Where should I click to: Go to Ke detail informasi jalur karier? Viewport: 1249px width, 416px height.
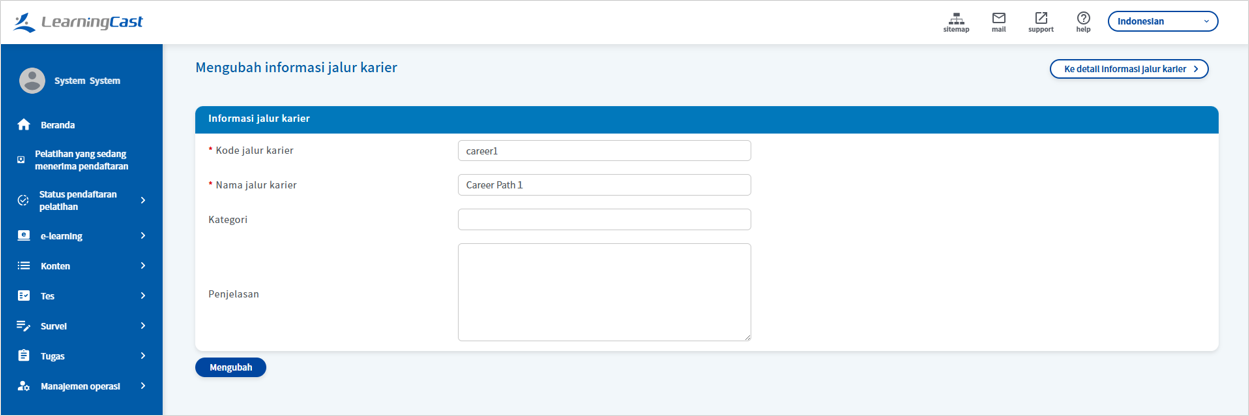[1128, 69]
